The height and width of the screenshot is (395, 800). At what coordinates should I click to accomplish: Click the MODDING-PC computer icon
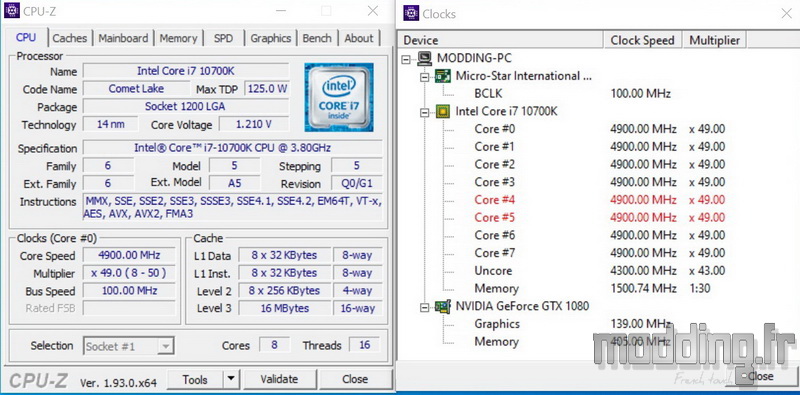click(424, 59)
